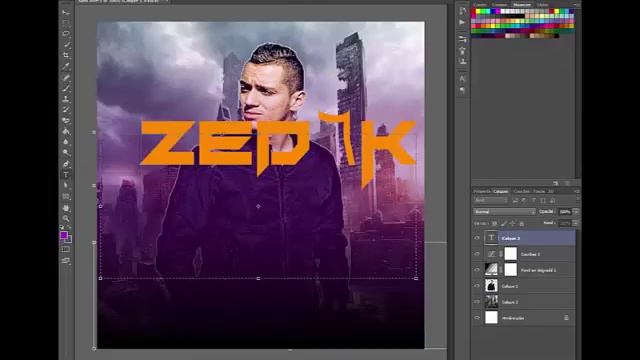Open the Opacity slider arrow
Screen dimensions: 640x360
[x=576, y=211]
